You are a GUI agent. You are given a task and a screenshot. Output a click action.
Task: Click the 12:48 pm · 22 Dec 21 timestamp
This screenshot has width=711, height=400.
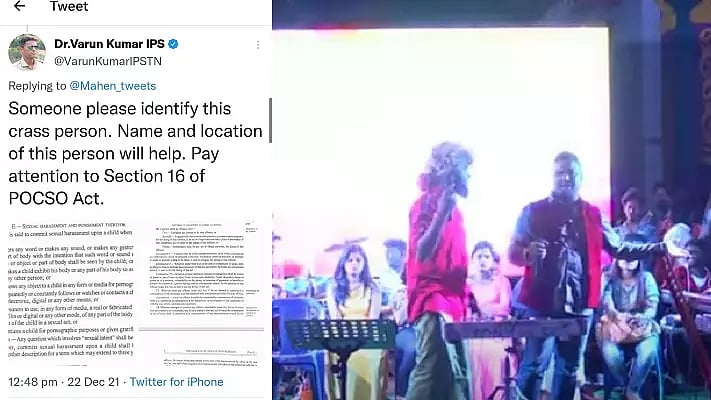(x=64, y=382)
